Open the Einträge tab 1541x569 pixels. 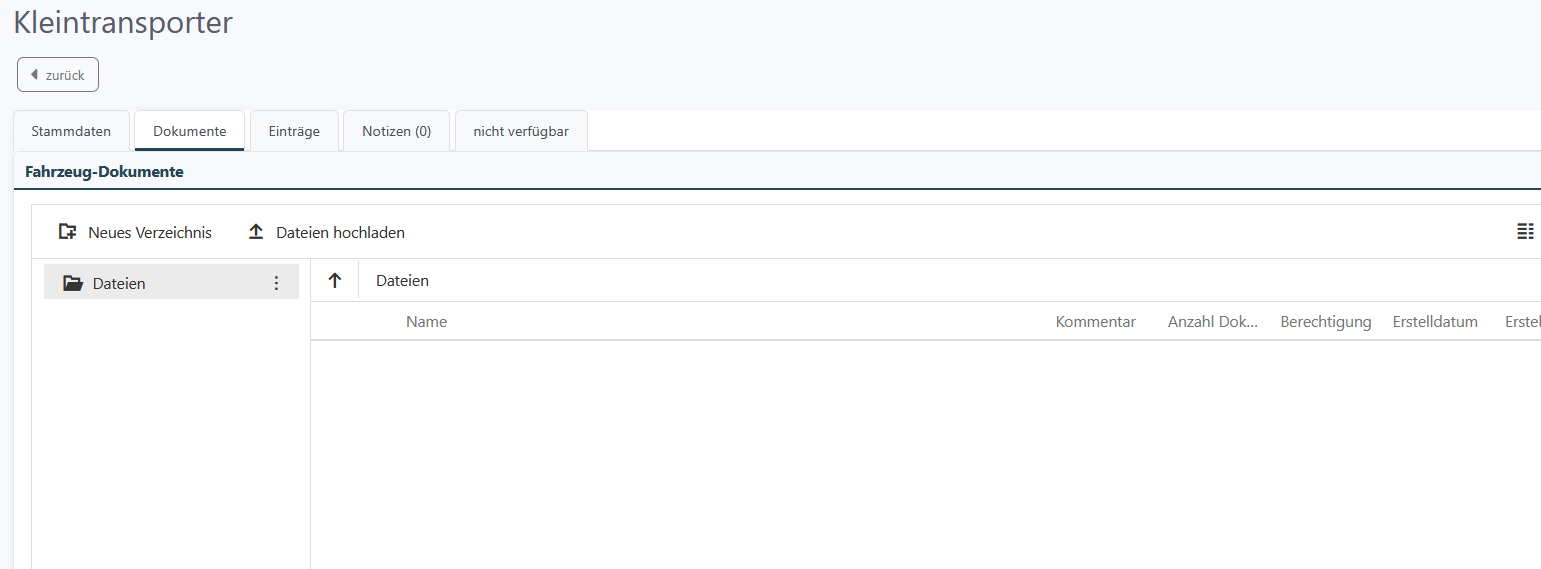pyautogui.click(x=294, y=131)
